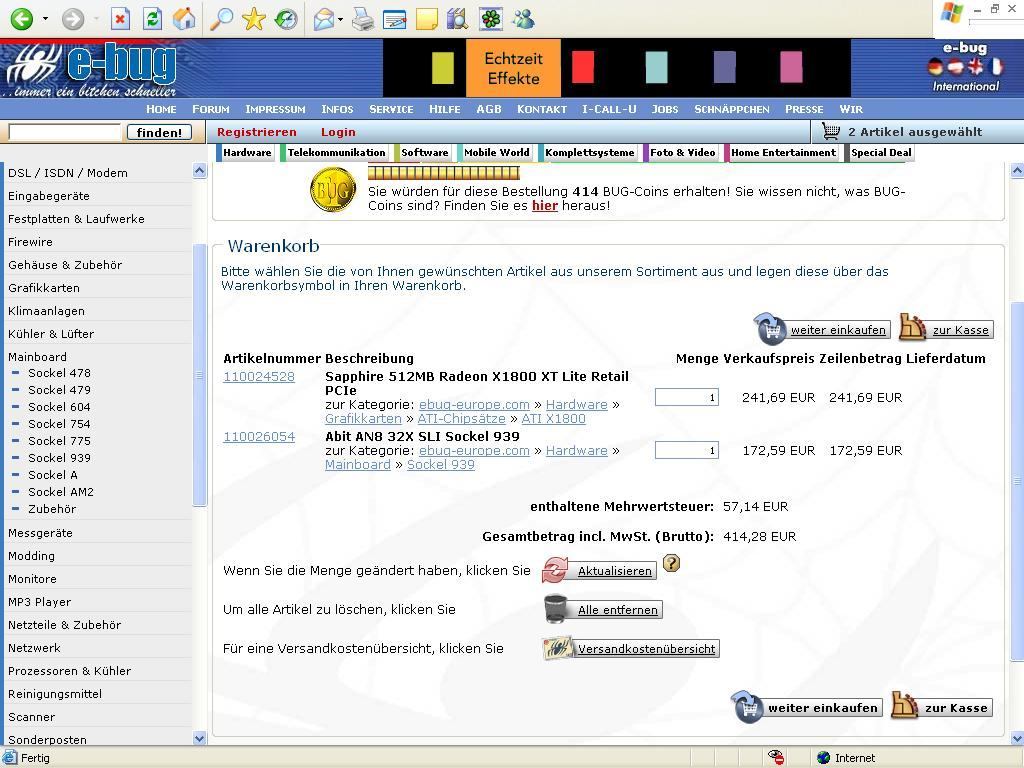1024x768 pixels.
Task: Open dropdown arrow next to Back button
Action: 45,19
